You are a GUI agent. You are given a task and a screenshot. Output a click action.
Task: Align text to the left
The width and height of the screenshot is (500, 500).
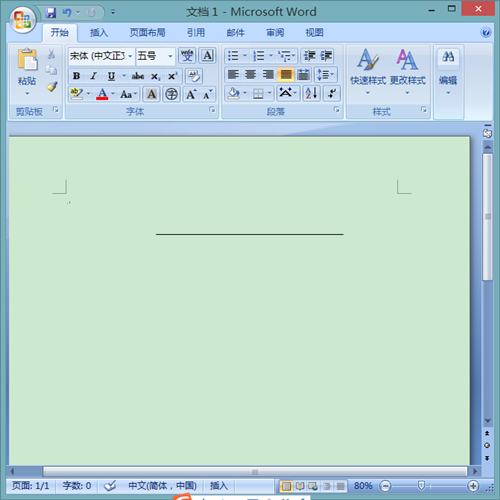pos(233,75)
